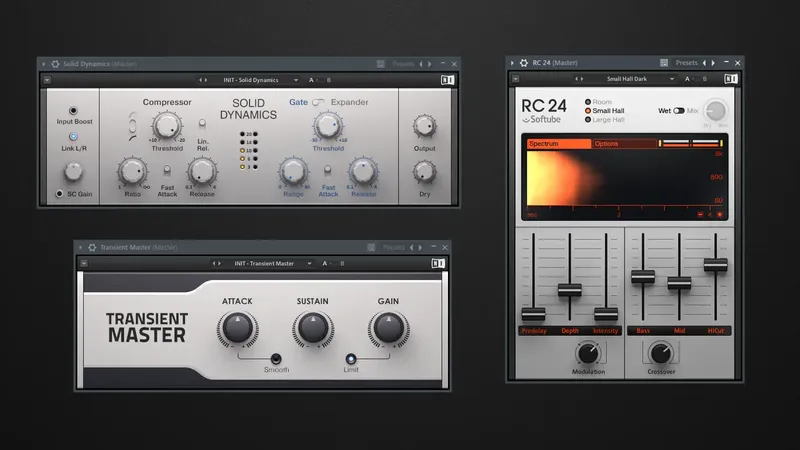Click Compressor Release knob in Solid Dynamics
The height and width of the screenshot is (450, 800).
tap(202, 171)
